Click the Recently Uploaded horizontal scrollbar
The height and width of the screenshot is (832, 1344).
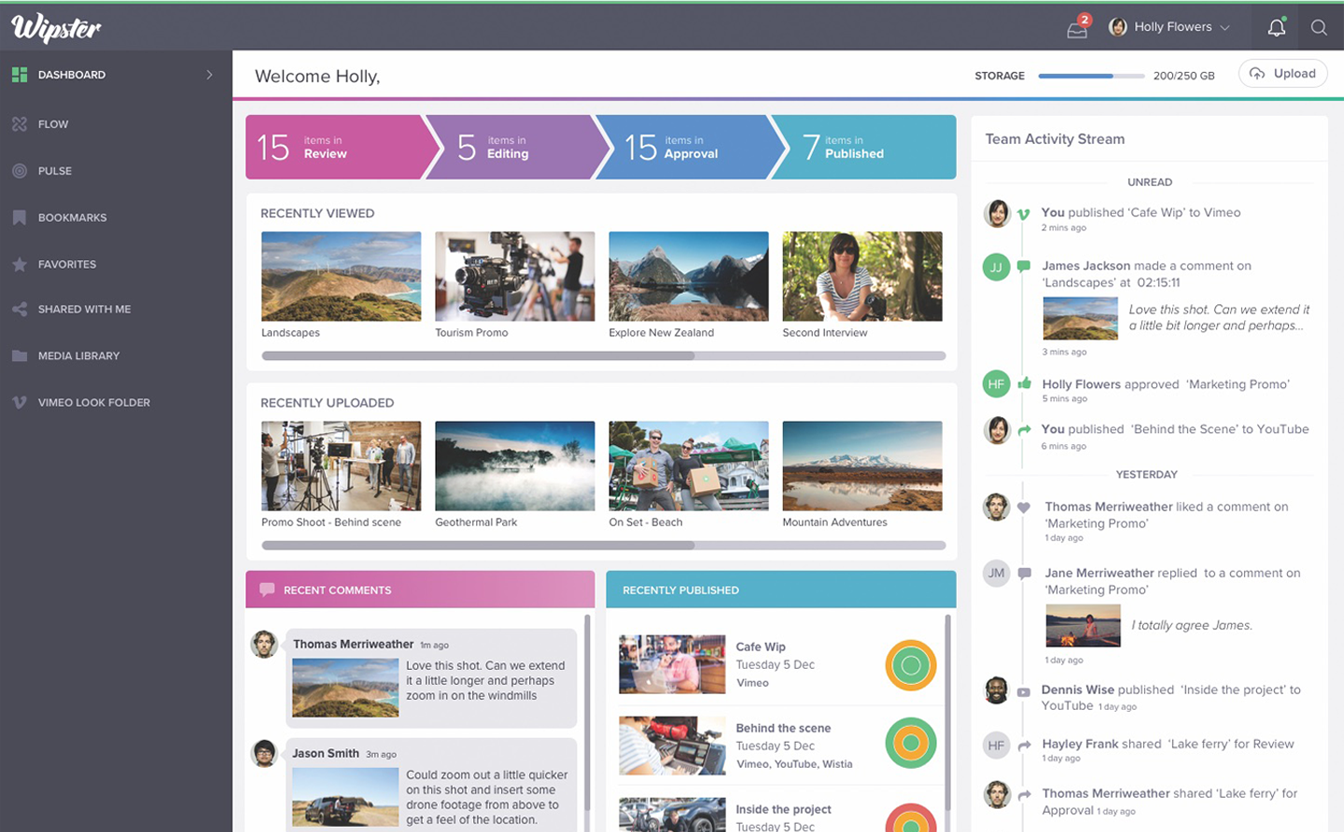point(603,546)
